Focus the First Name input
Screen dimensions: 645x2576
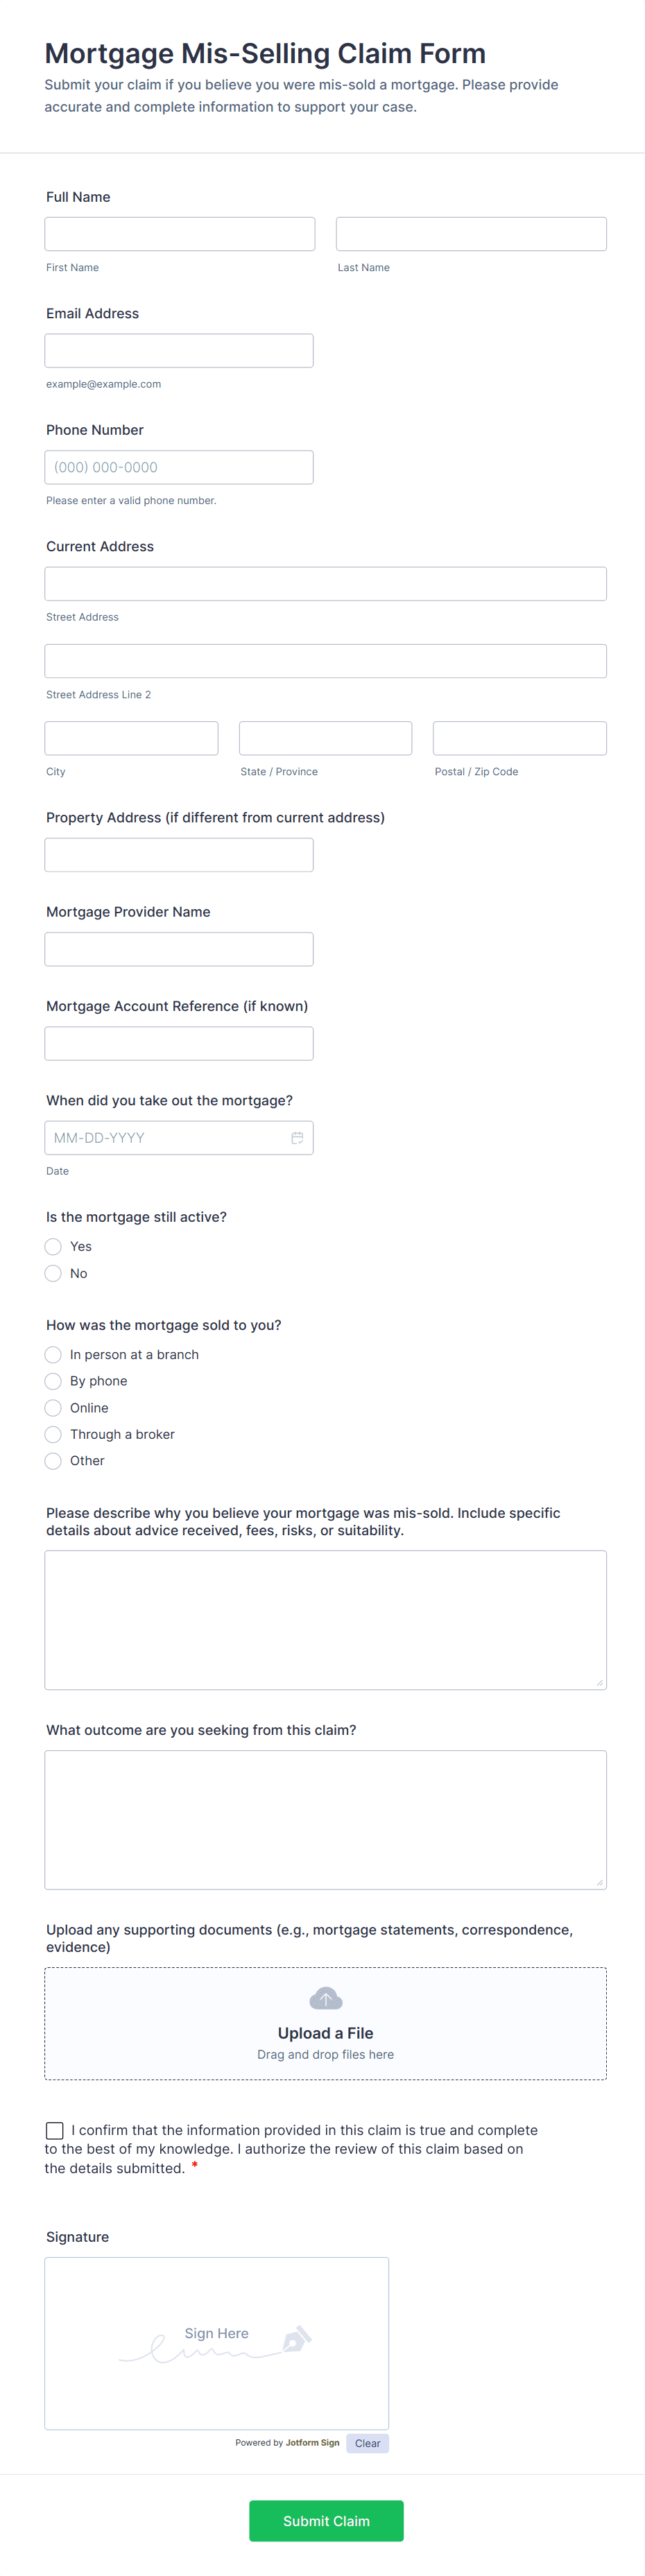[180, 234]
